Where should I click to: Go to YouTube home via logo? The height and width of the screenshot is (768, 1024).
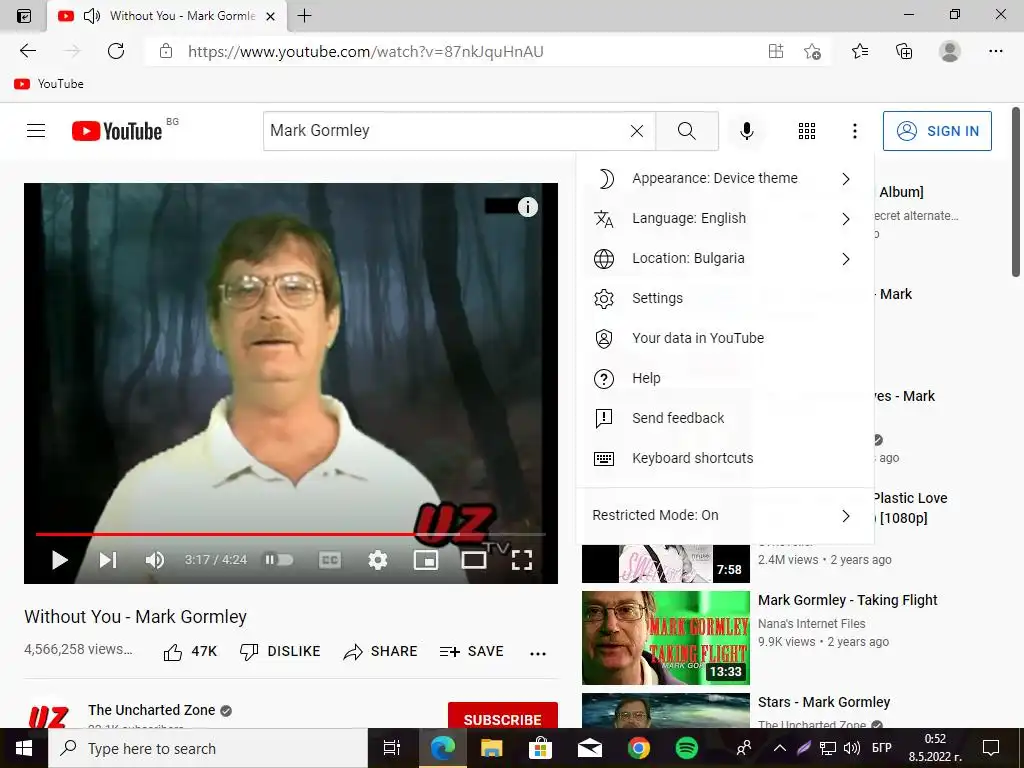coord(117,131)
